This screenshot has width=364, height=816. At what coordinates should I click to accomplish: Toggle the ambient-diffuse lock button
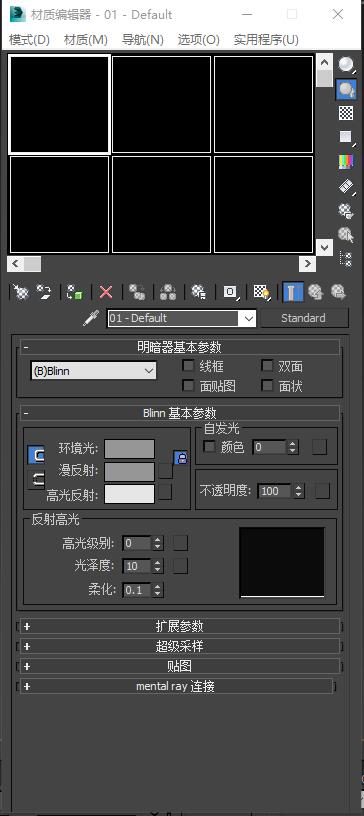pos(36,455)
